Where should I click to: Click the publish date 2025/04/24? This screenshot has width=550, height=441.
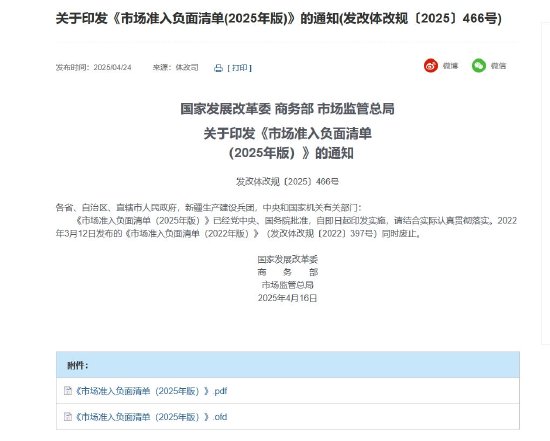[112, 67]
